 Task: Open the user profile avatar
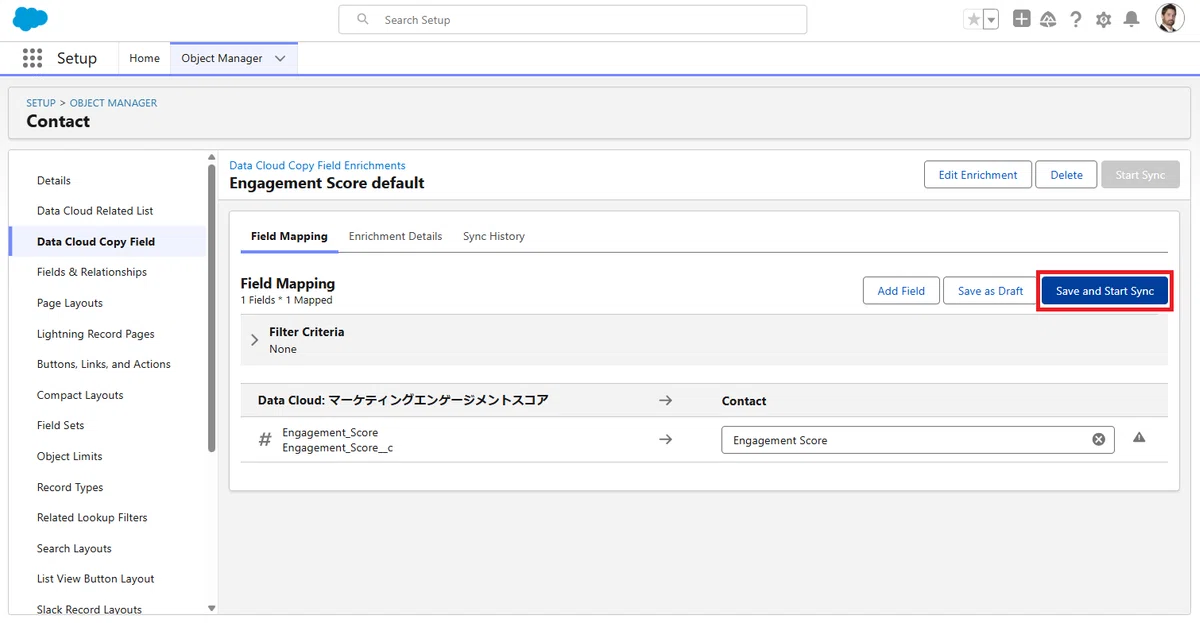(x=1169, y=18)
